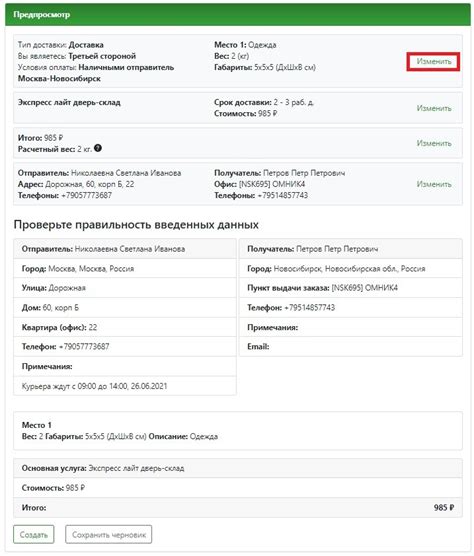Select sender table row Телефон: +79057773687
This screenshot has height=556, width=474.
pos(125,346)
